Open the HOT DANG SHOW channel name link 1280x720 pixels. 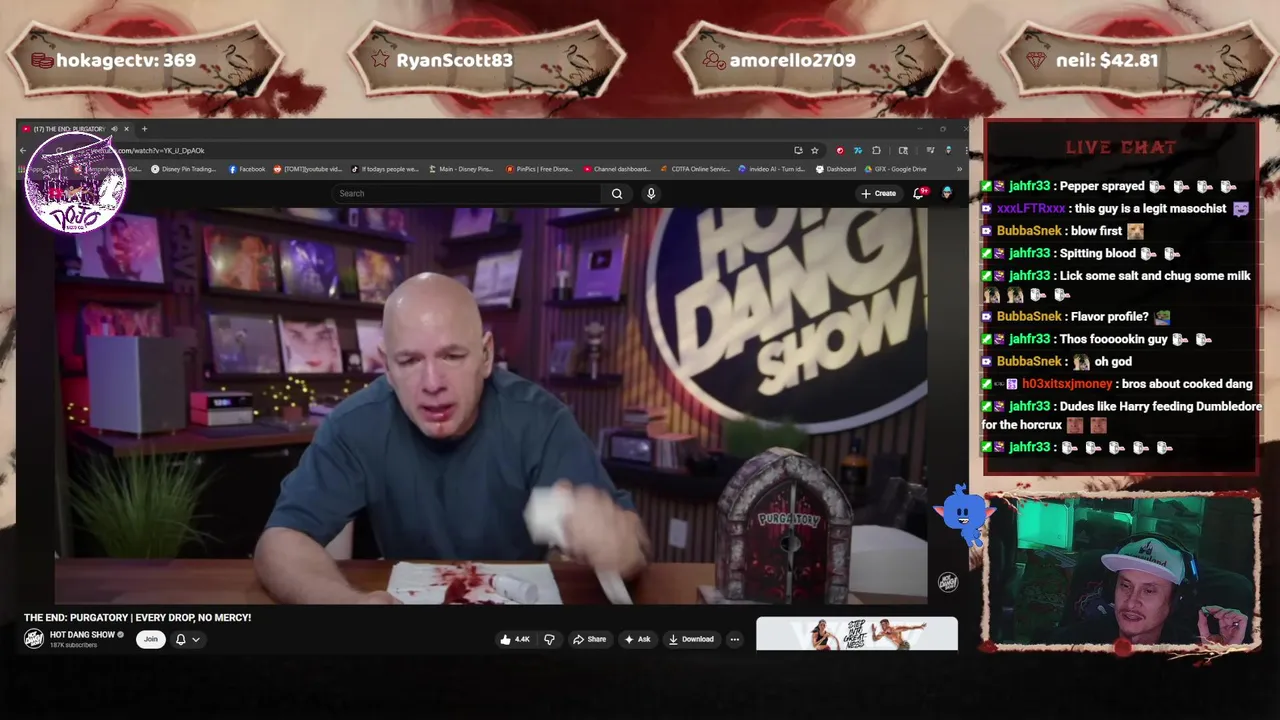coord(82,635)
